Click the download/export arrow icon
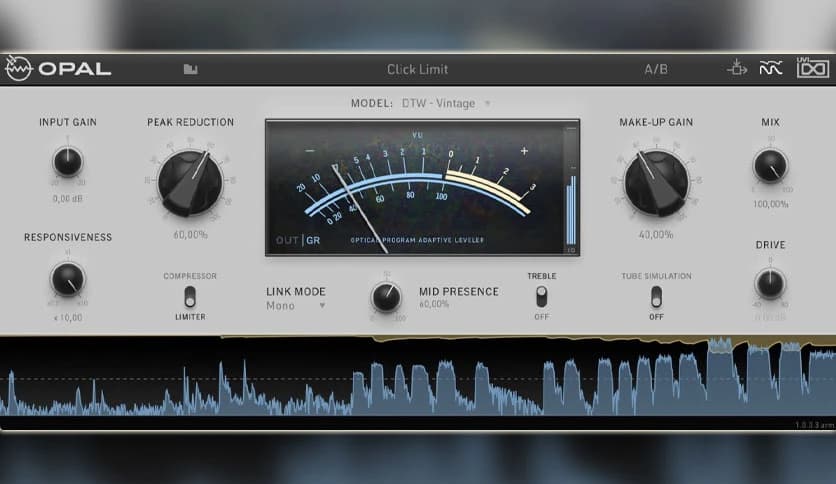 pyautogui.click(x=737, y=68)
